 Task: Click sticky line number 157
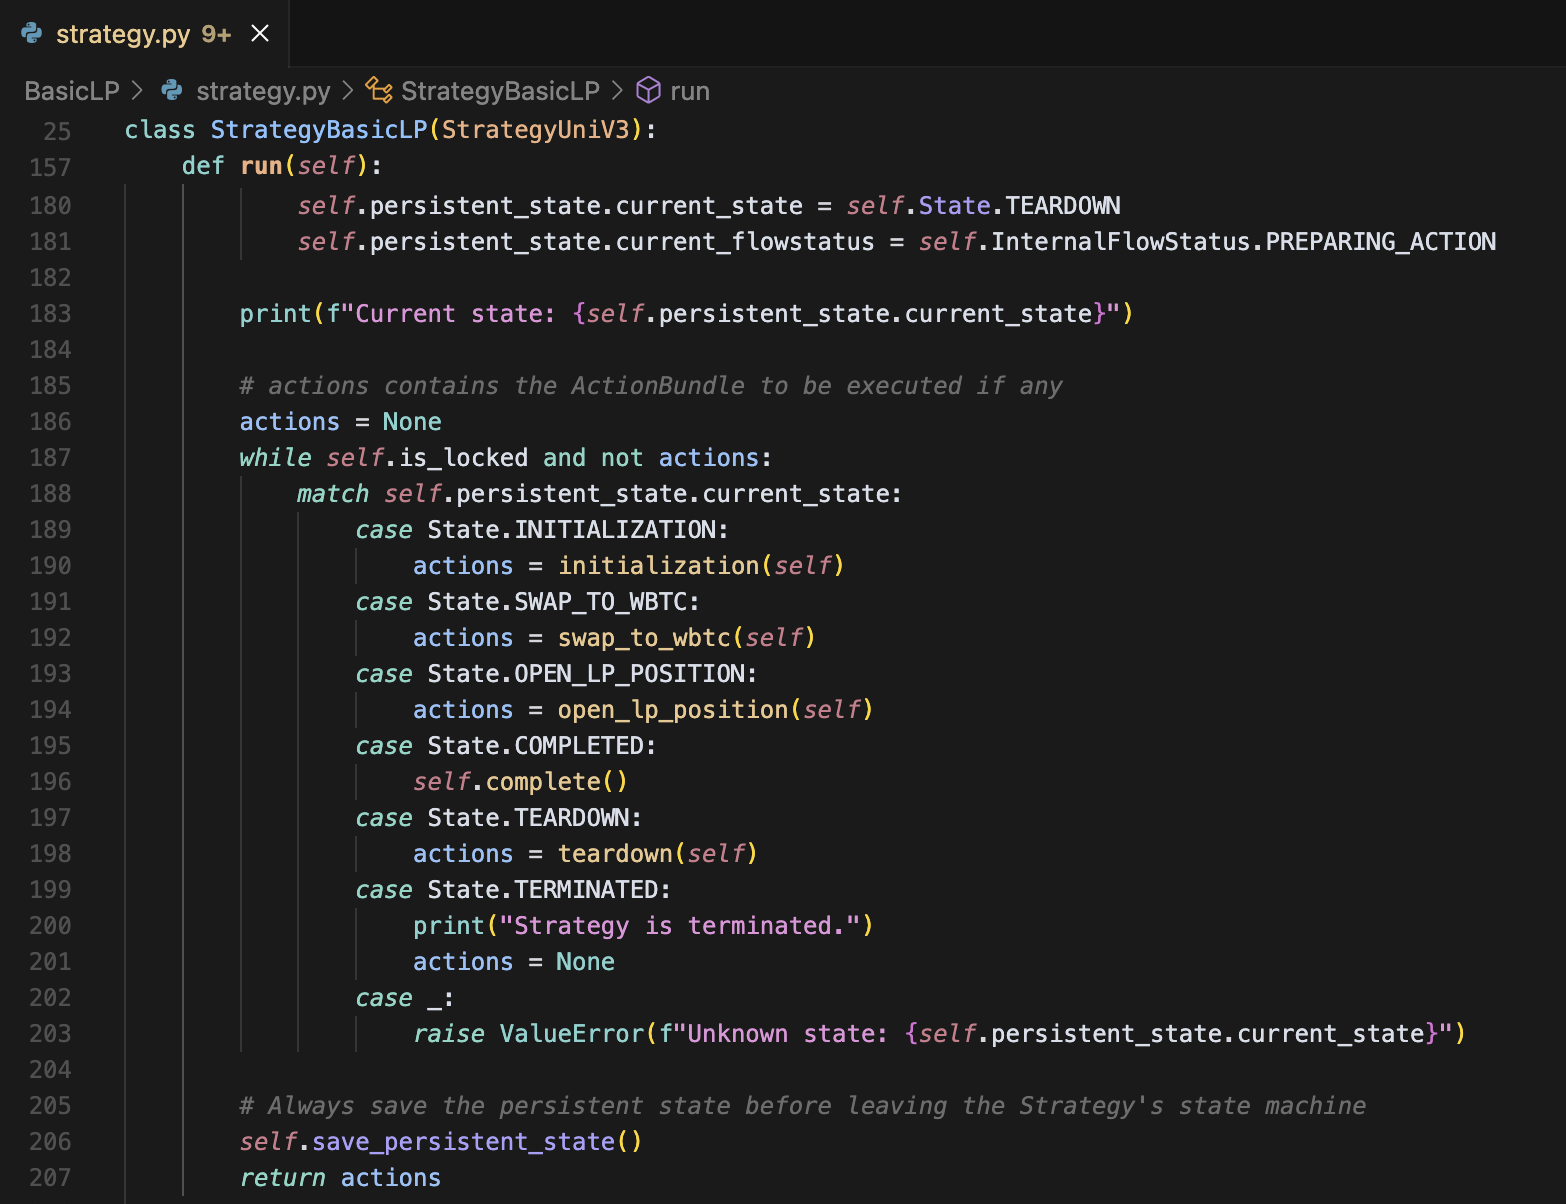50,167
